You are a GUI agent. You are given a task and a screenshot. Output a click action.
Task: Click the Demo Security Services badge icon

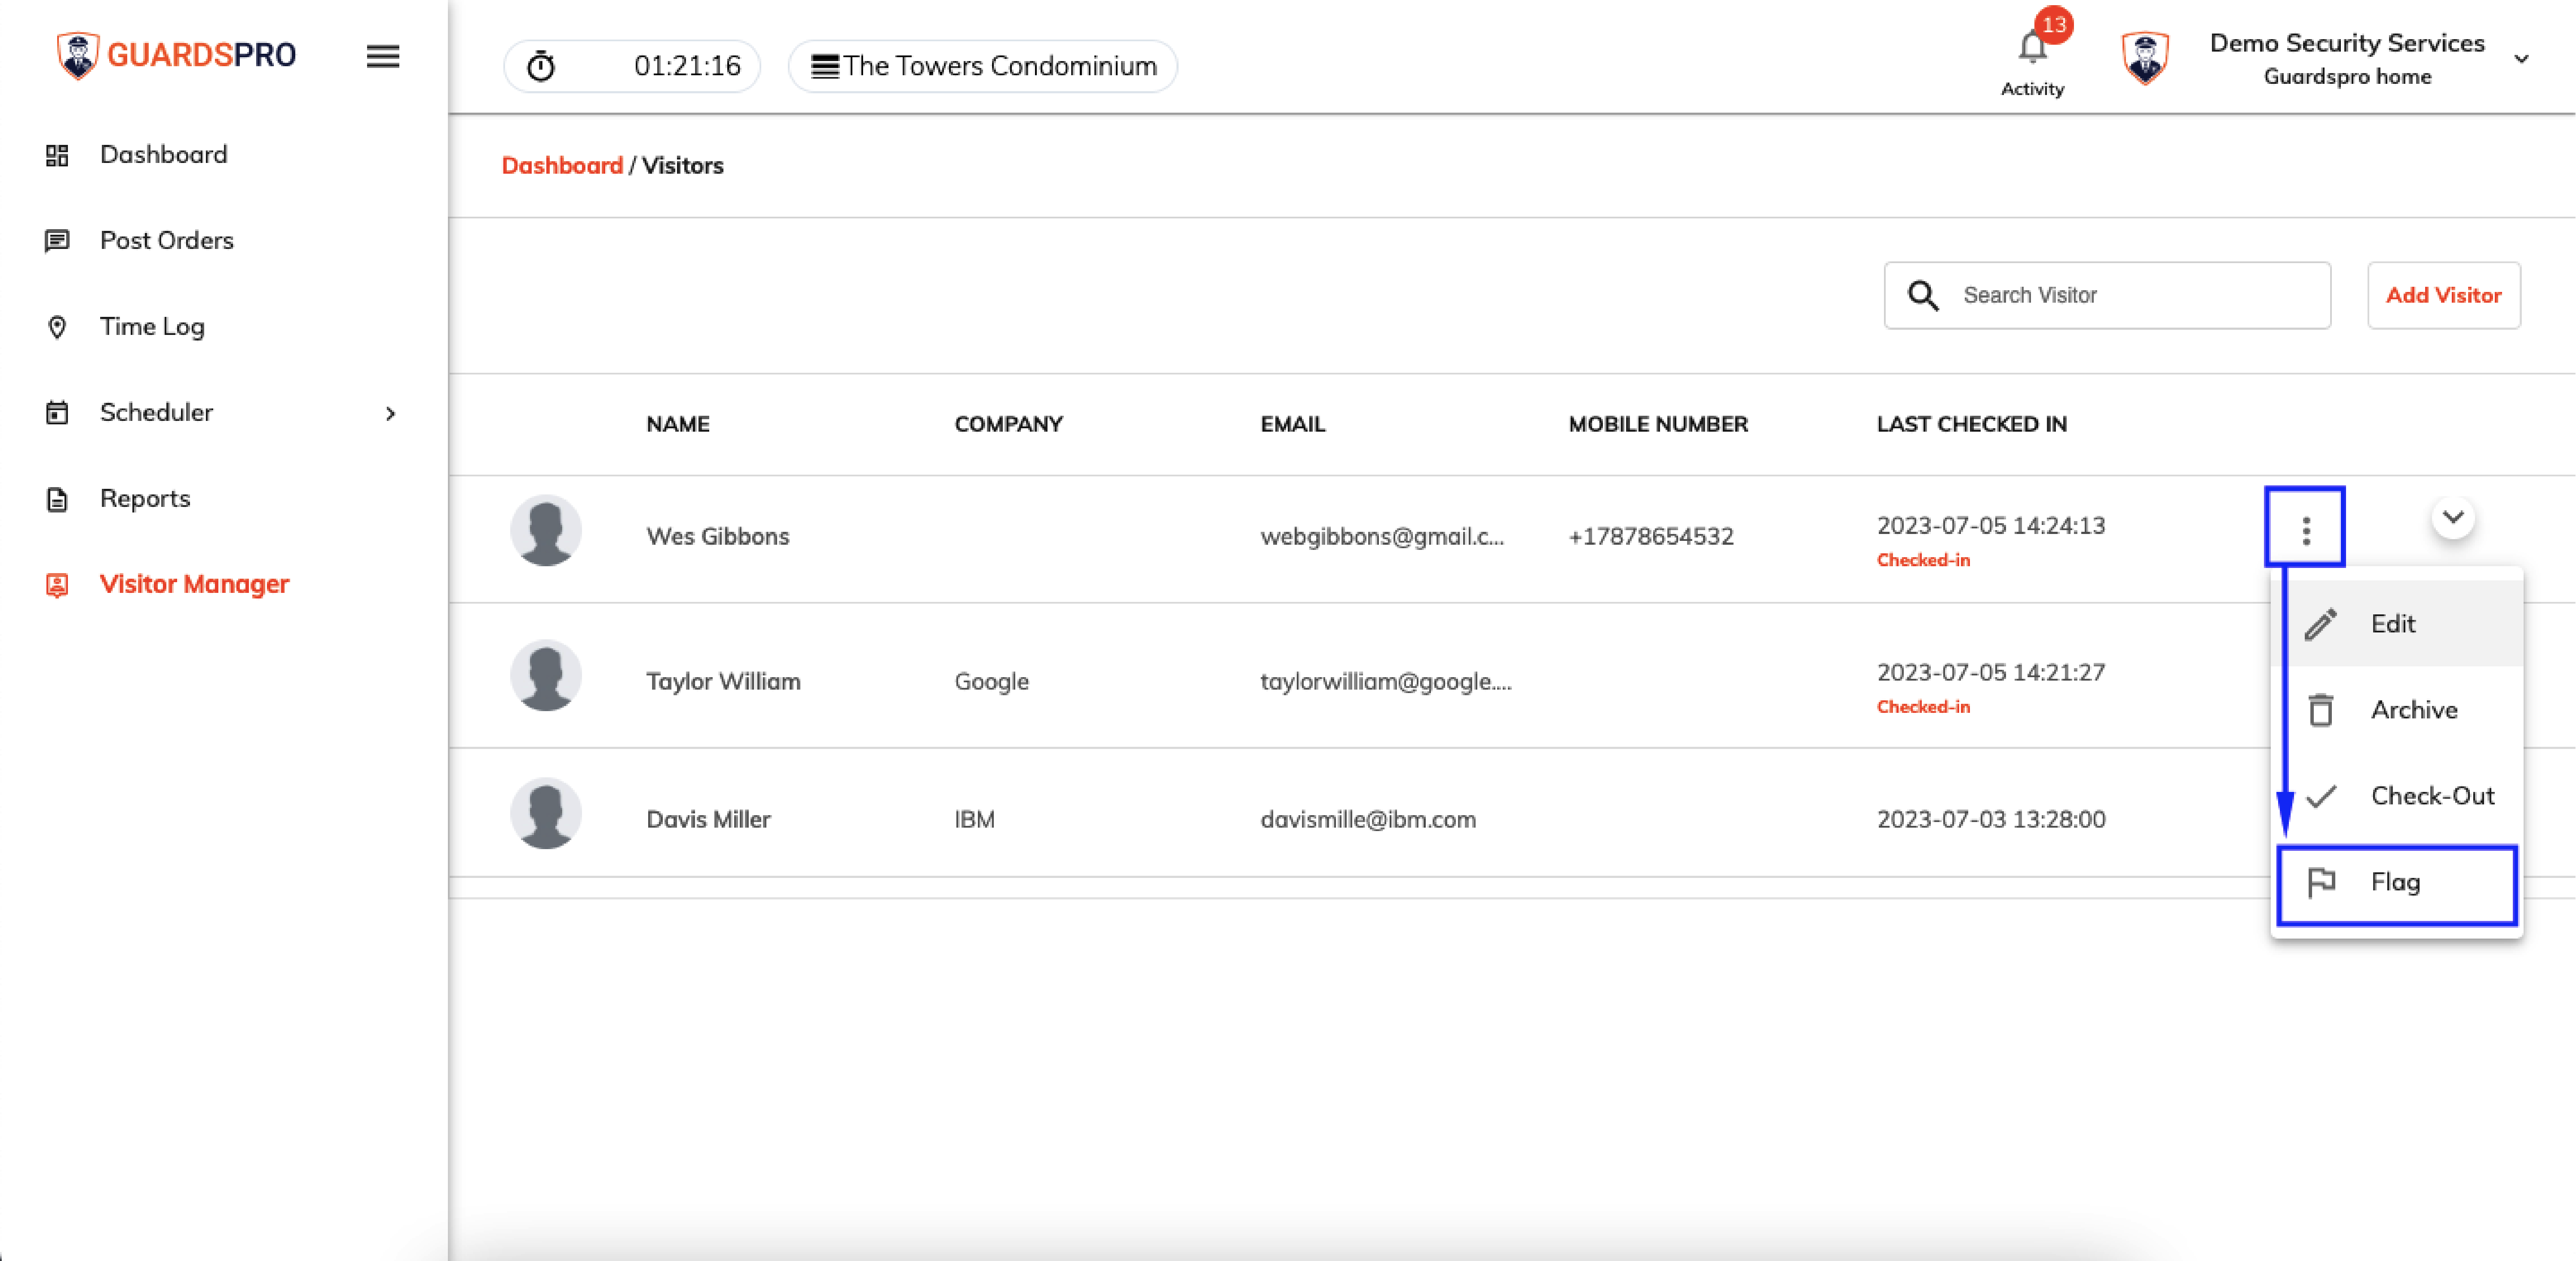(x=2145, y=58)
